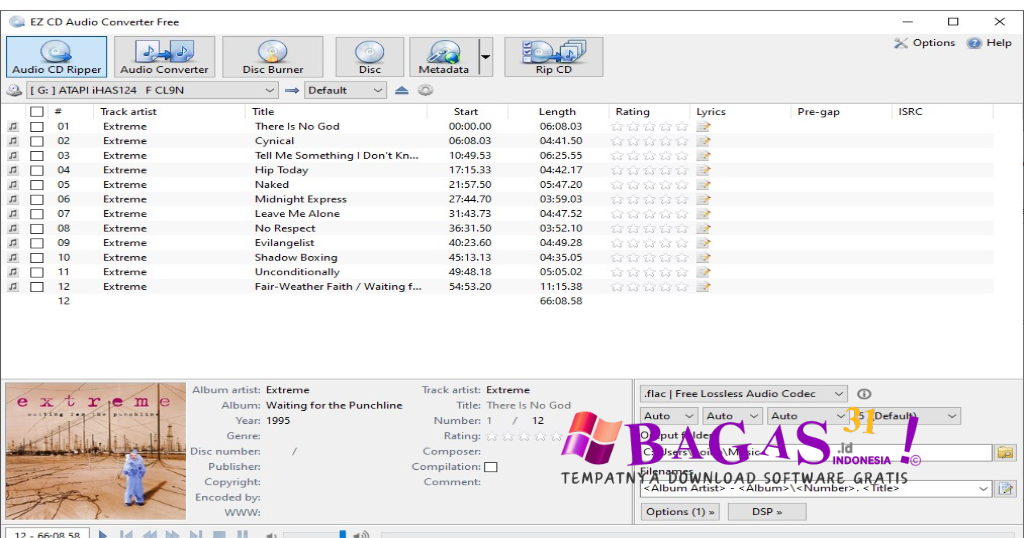Click music note icon of track 11
This screenshot has height=538, width=1024.
pos(13,272)
